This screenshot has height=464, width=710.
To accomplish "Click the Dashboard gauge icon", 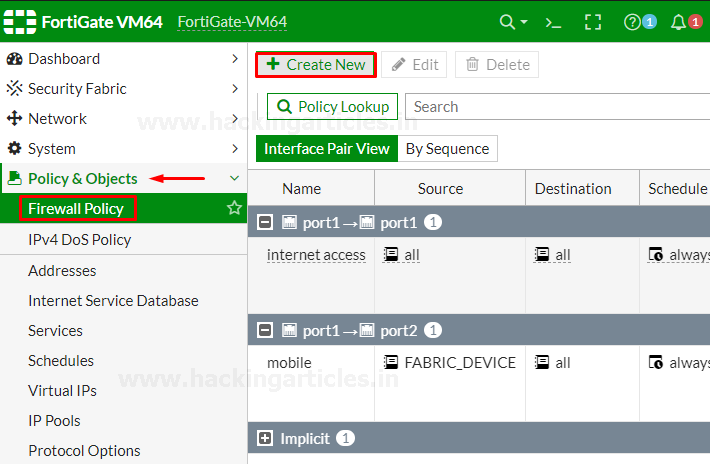I will coord(14,59).
